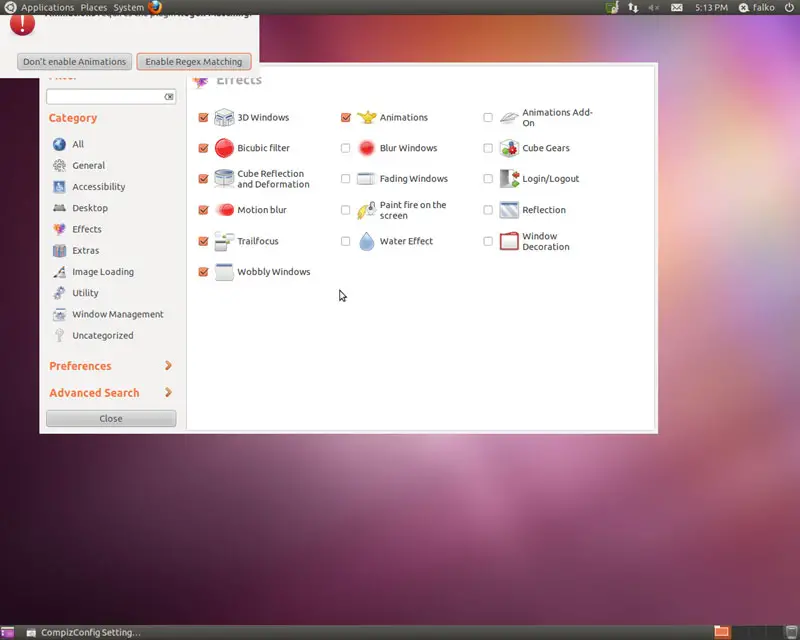
Task: Open the Applications menu
Action: [x=47, y=7]
